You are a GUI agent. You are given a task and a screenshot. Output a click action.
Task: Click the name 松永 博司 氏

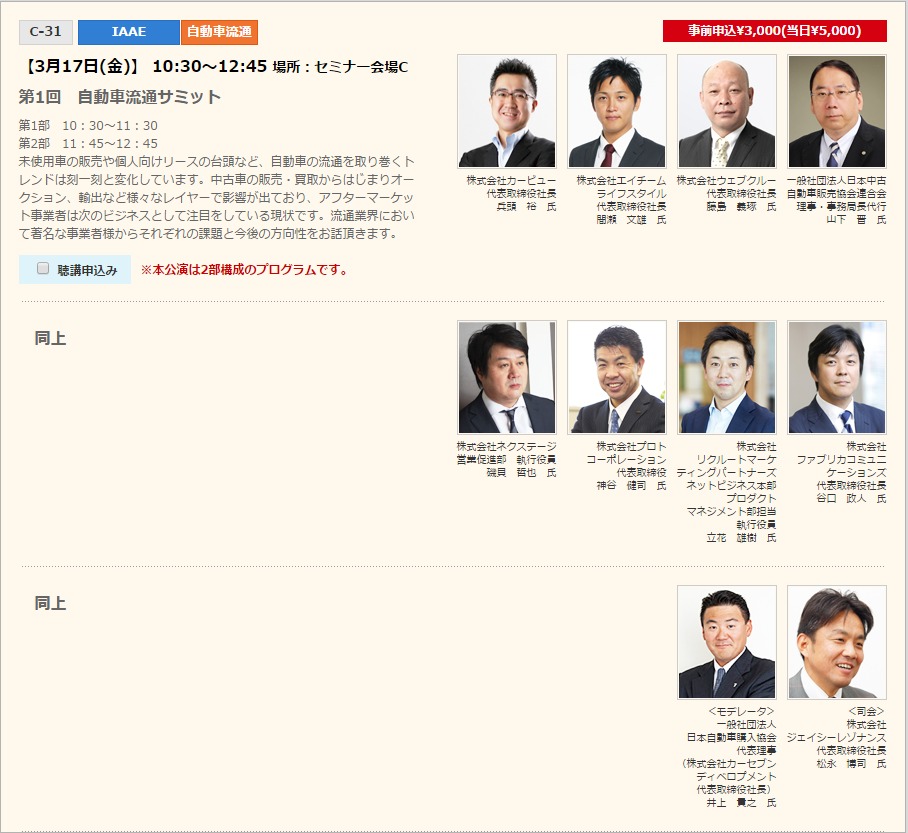click(851, 764)
